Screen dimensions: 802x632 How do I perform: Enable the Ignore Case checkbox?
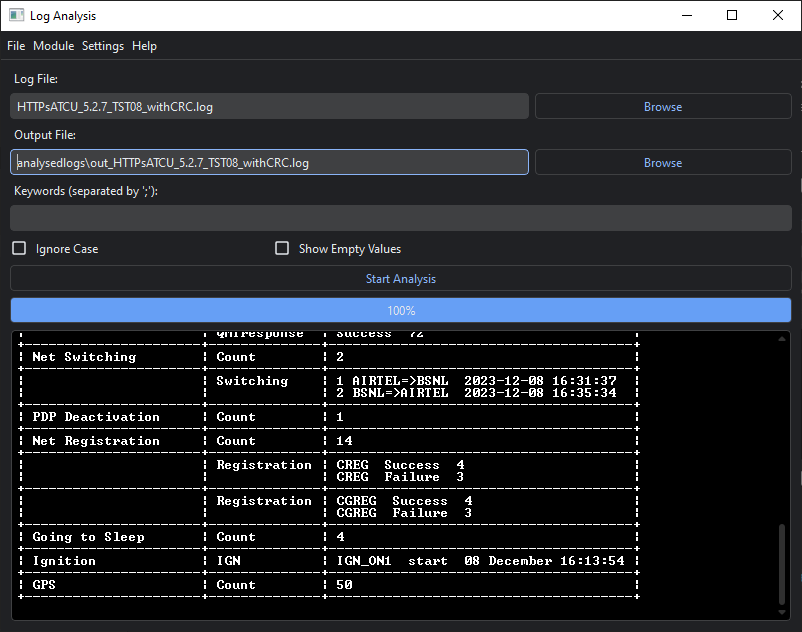coord(19,249)
